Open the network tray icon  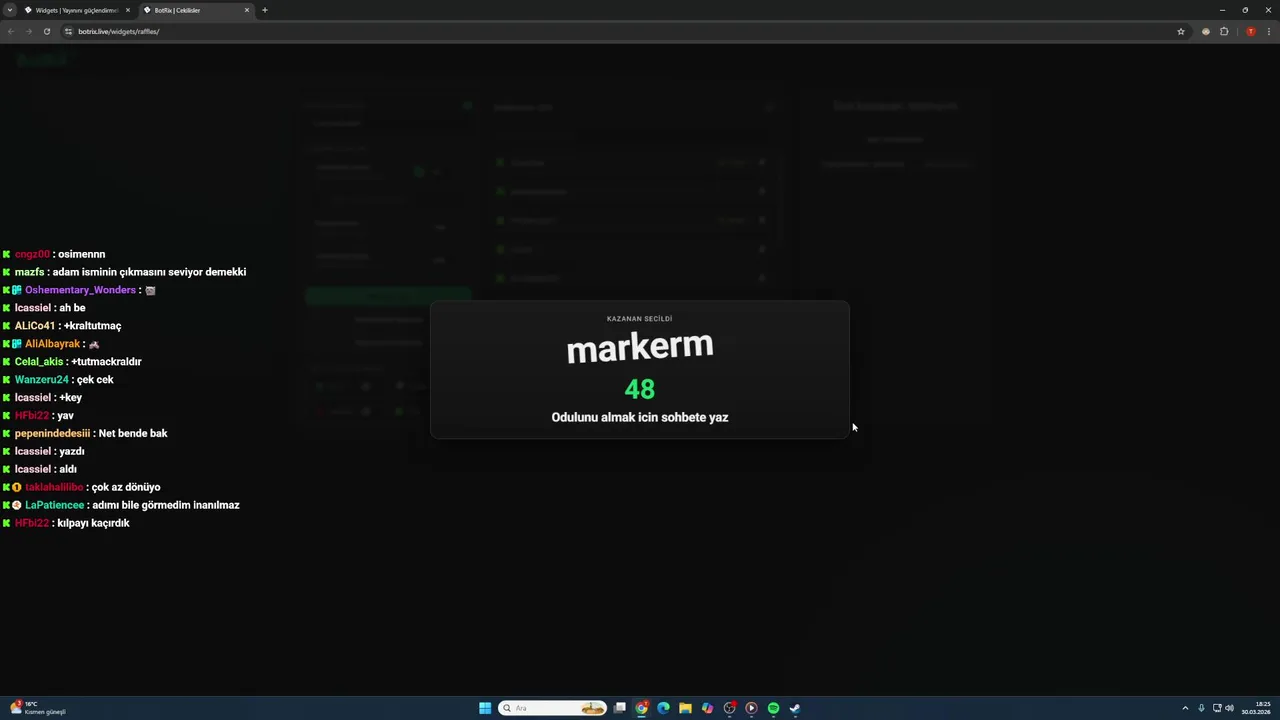tap(1217, 708)
